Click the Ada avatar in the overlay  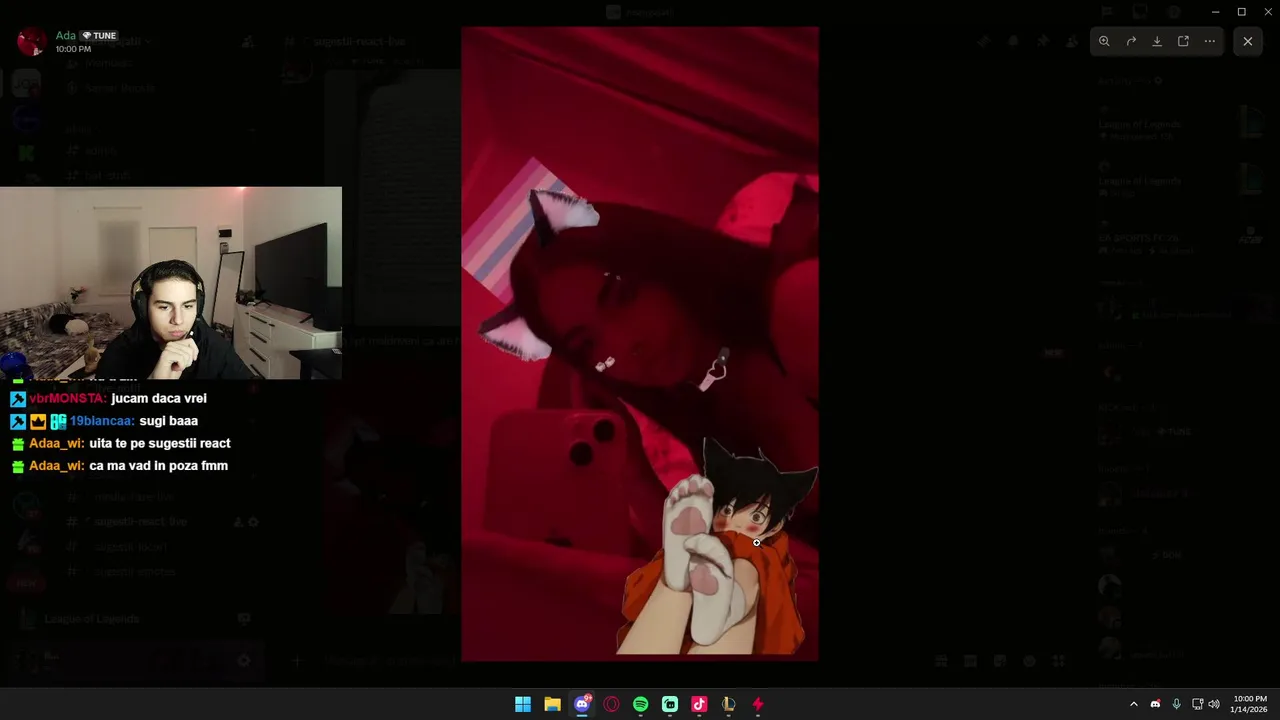[32, 41]
